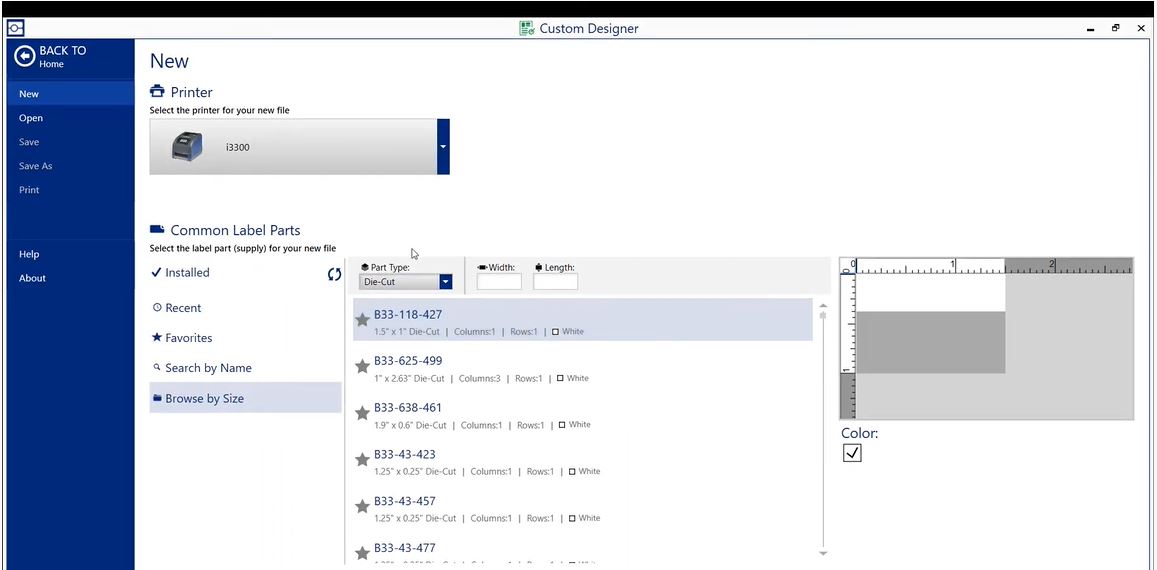Image resolution: width=1157 pixels, height=570 pixels.
Task: Select New in the sidebar
Action: [70, 94]
